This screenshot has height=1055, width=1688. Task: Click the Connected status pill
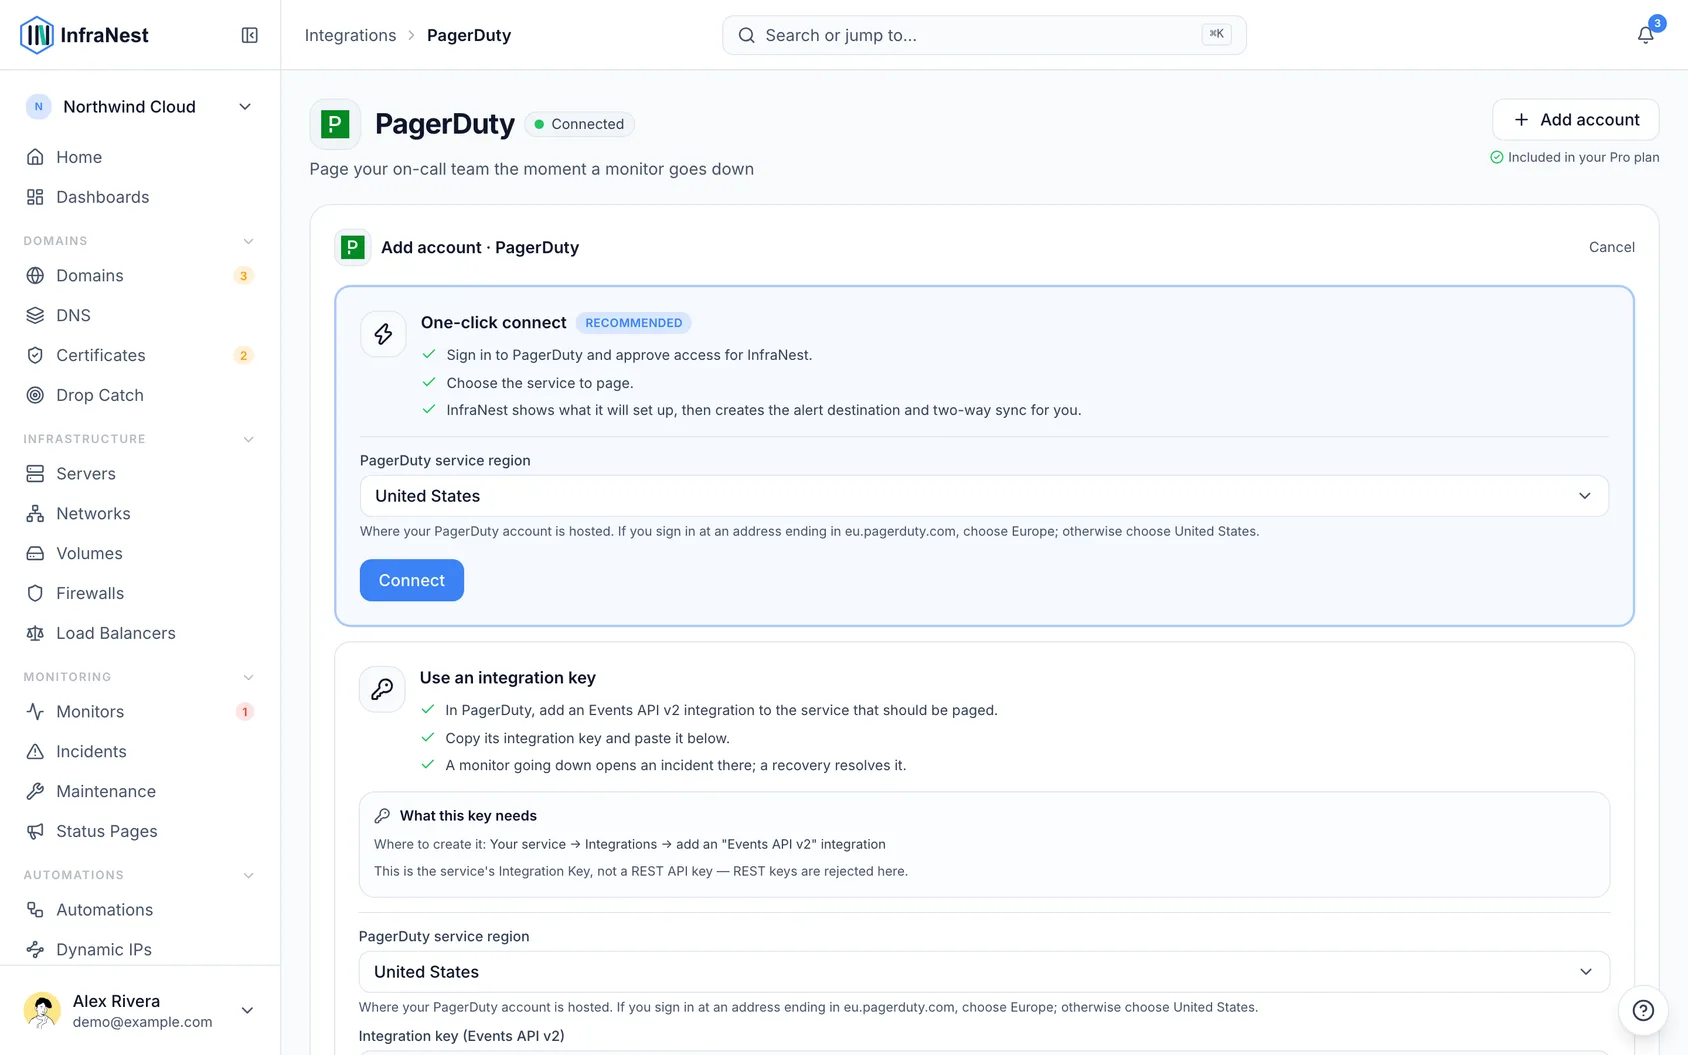click(x=579, y=124)
